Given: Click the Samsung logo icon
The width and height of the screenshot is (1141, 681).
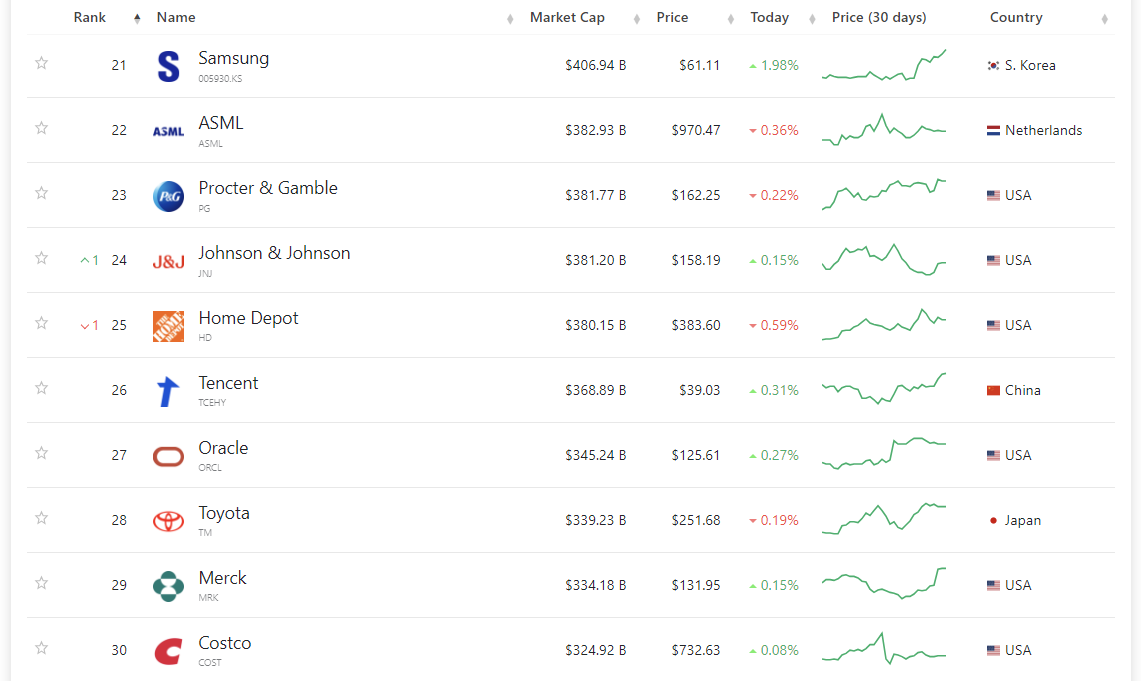Looking at the screenshot, I should click(x=168, y=66).
